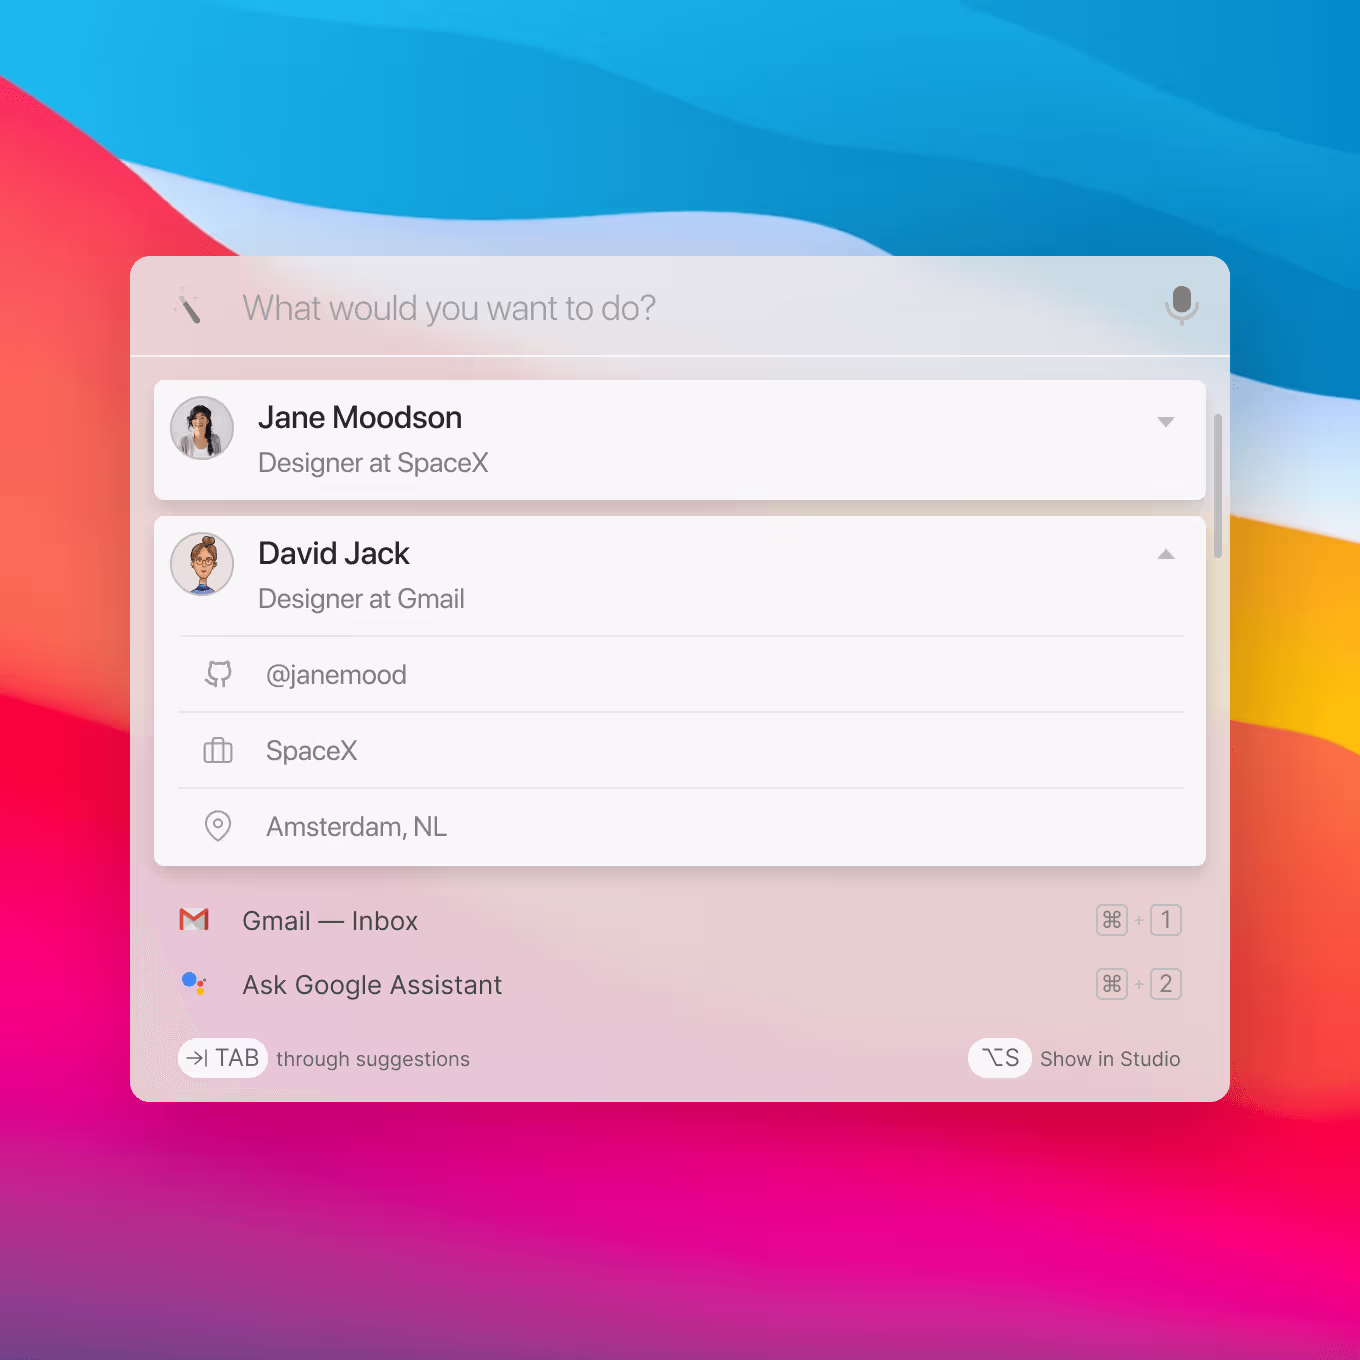
Task: Select Ask Google Assistant suggestion
Action: [680, 984]
